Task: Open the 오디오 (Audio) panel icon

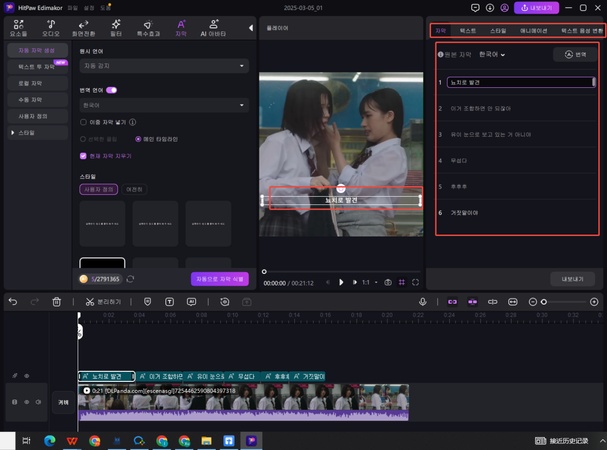Action: coord(51,26)
